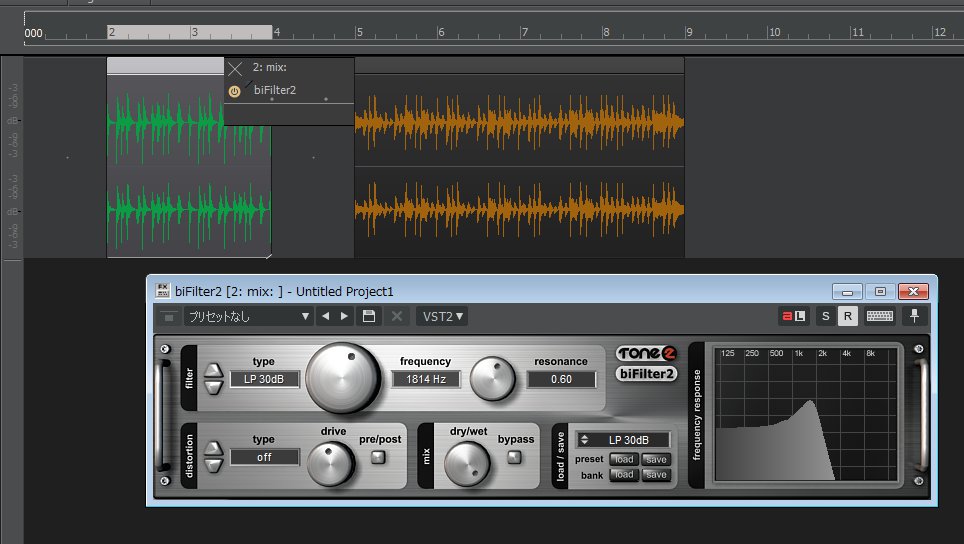Go to next preset arrow
Image resolution: width=964 pixels, height=544 pixels.
(x=344, y=316)
